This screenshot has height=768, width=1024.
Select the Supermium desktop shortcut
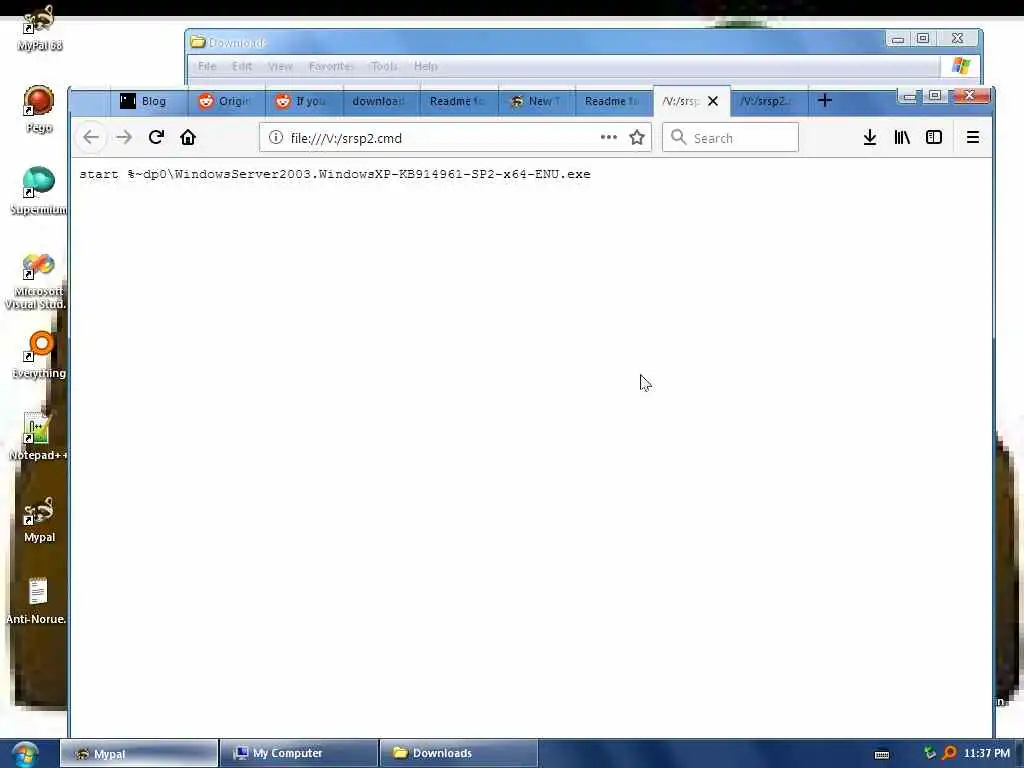point(39,191)
